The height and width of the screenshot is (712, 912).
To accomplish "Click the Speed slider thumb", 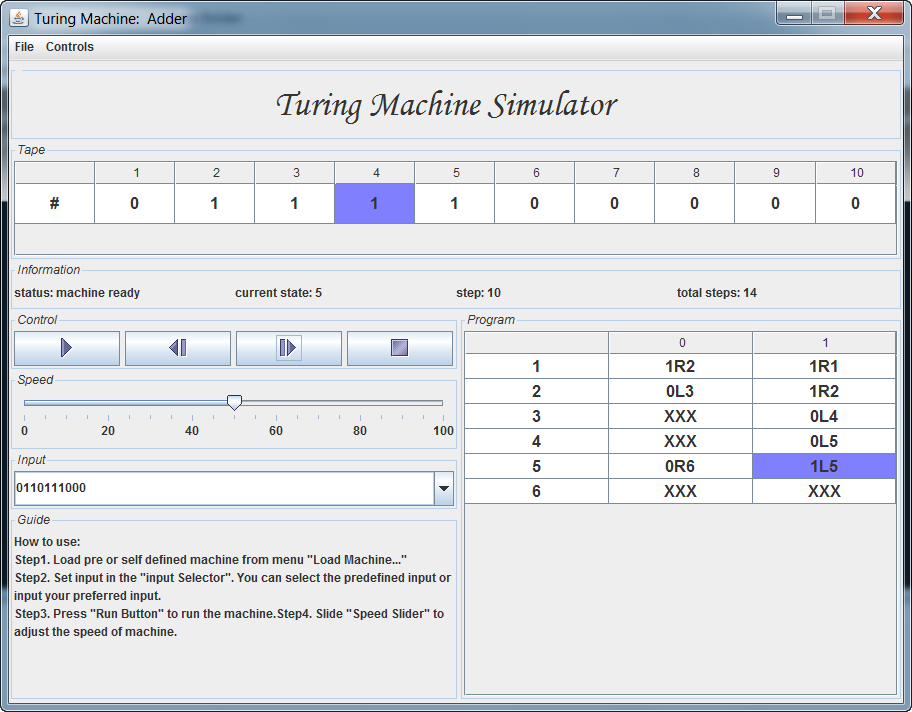I will 234,402.
